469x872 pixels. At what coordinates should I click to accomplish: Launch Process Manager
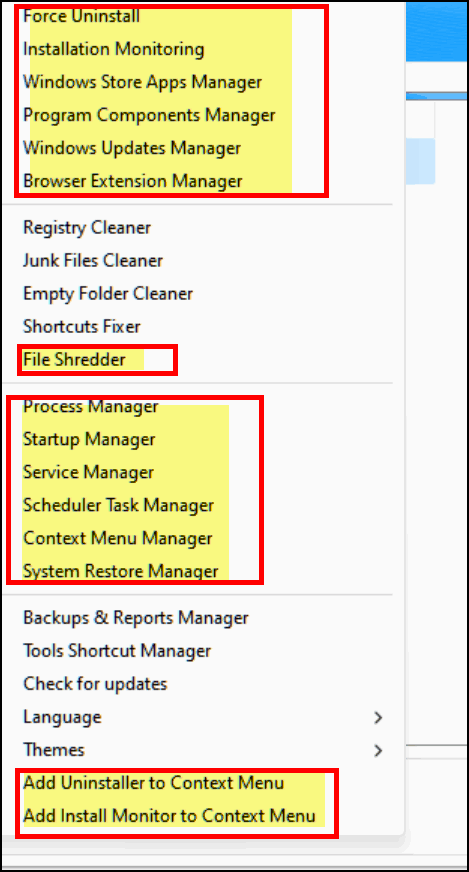click(91, 407)
